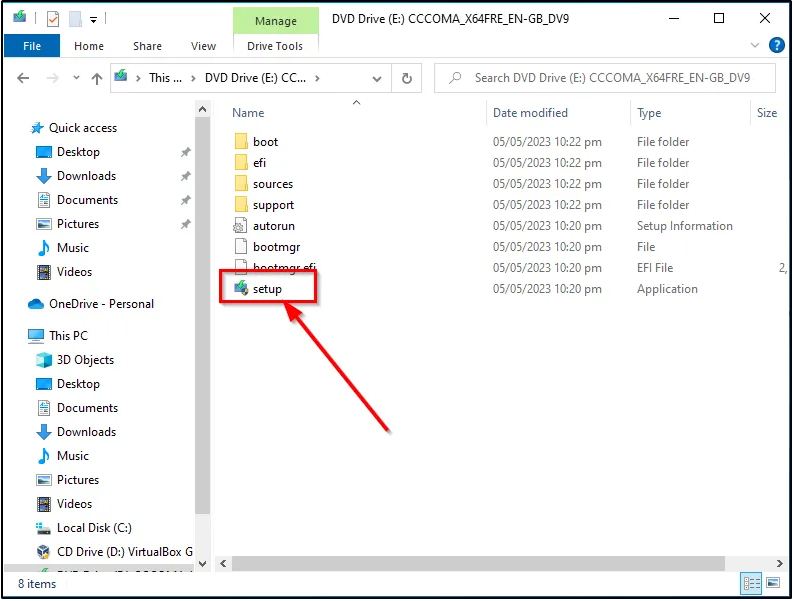Image resolution: width=794 pixels, height=601 pixels.
Task: Click the autorun Setup Information type cell
Action: click(685, 226)
